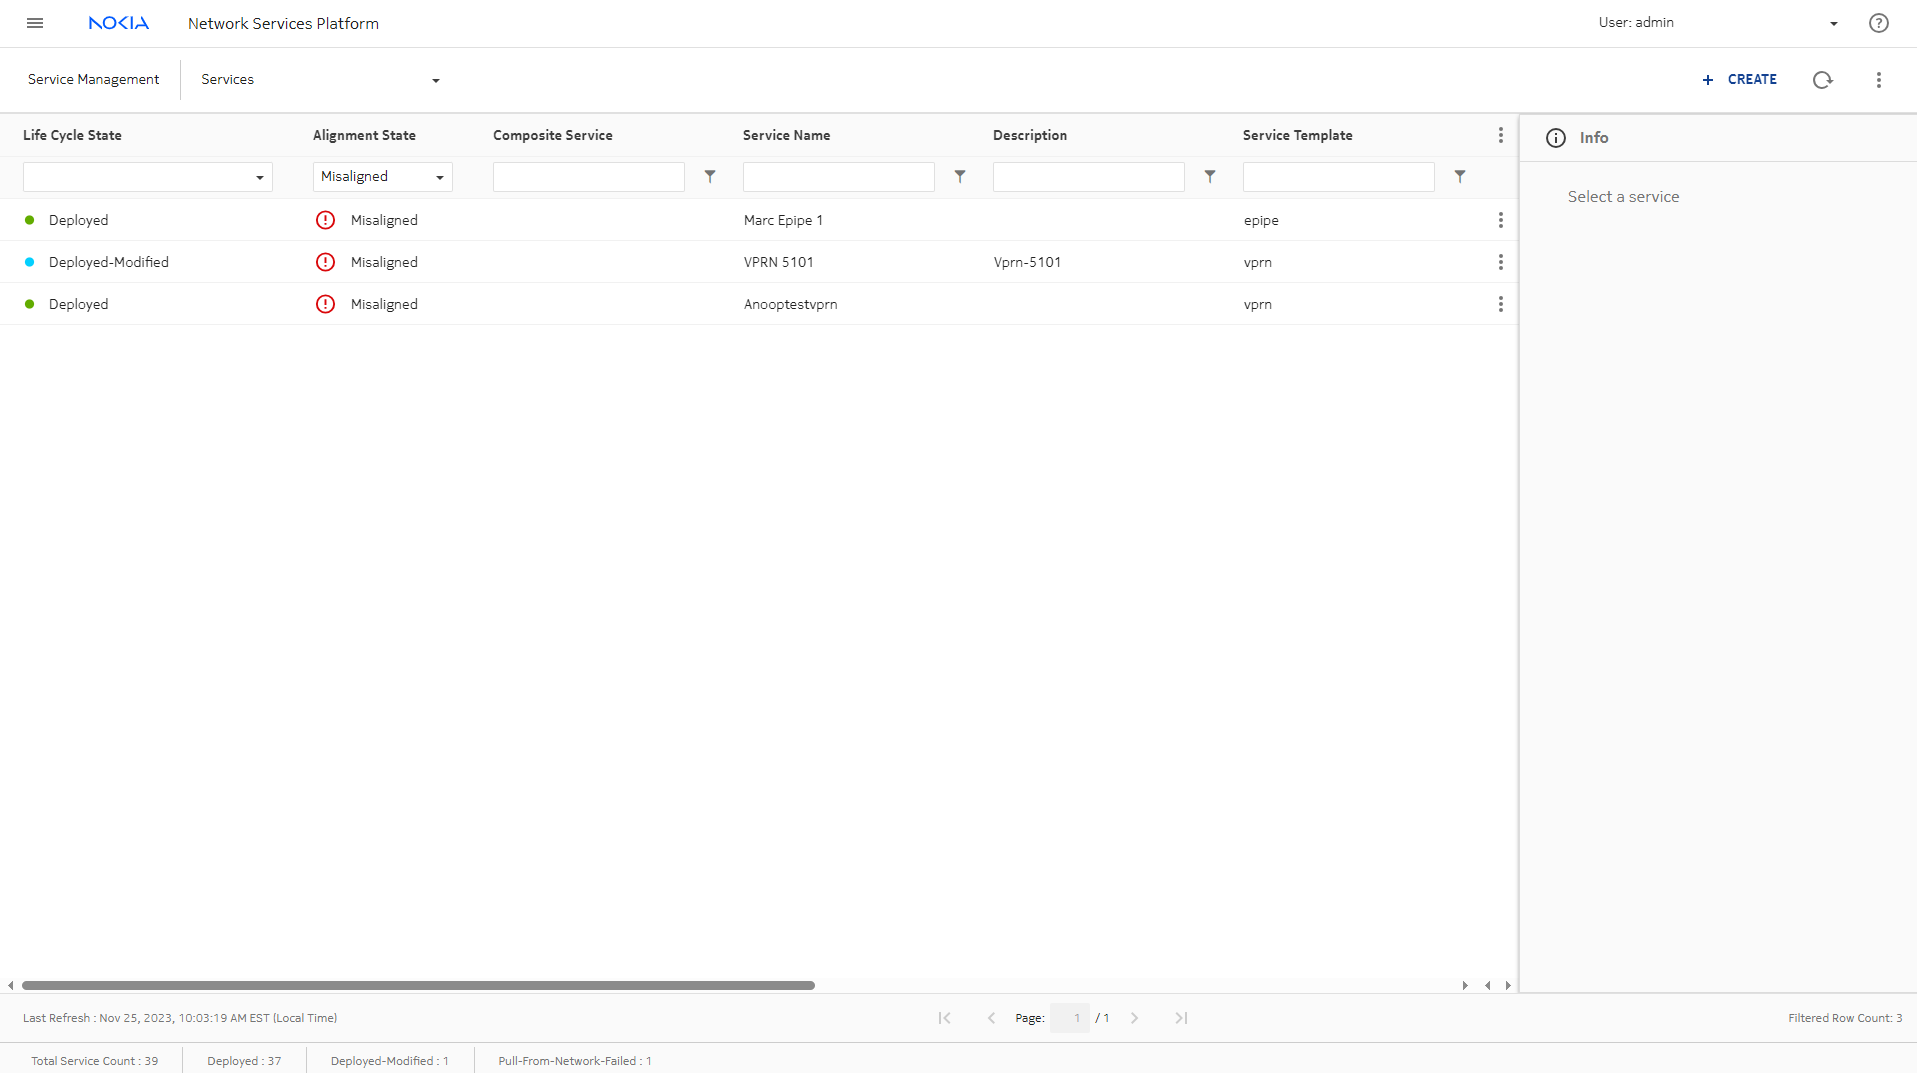
Task: Open the top-right more options menu
Action: pyautogui.click(x=1878, y=80)
